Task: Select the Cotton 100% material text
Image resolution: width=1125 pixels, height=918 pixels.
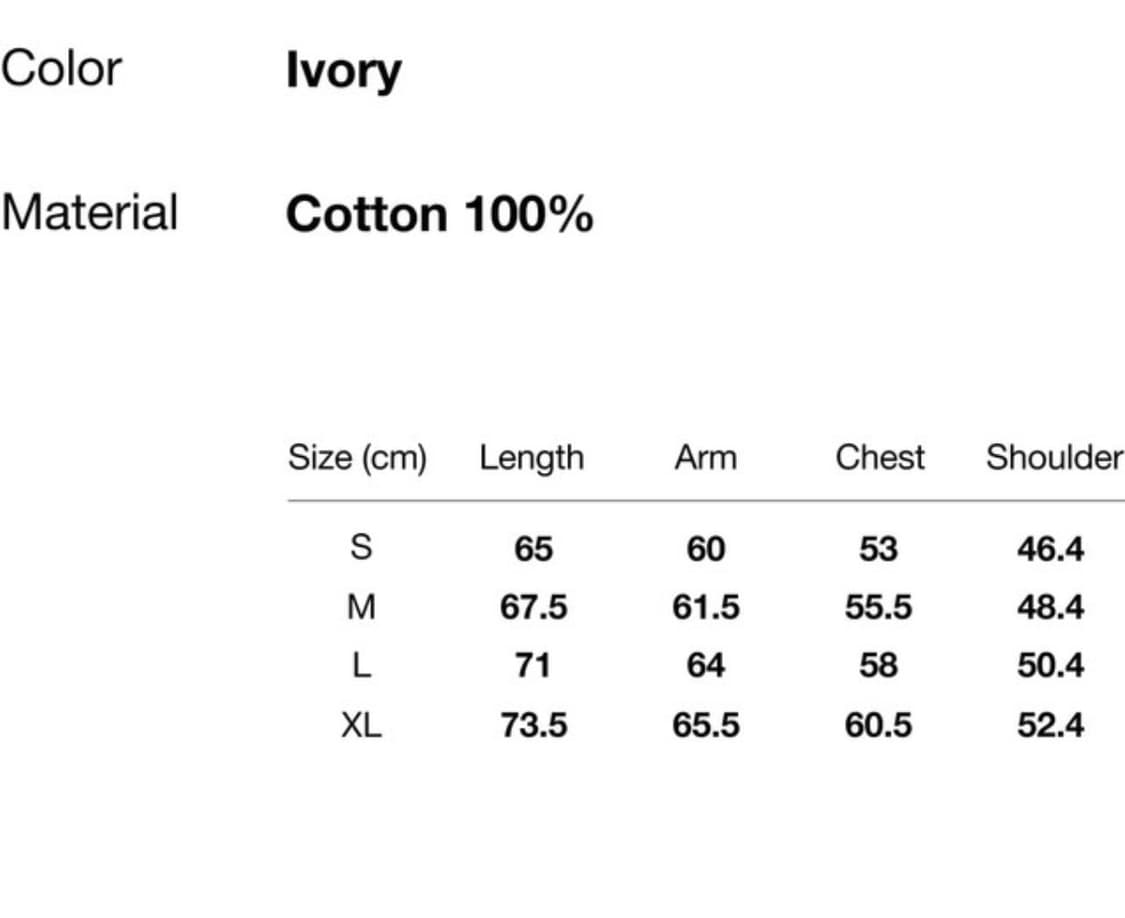Action: [439, 215]
